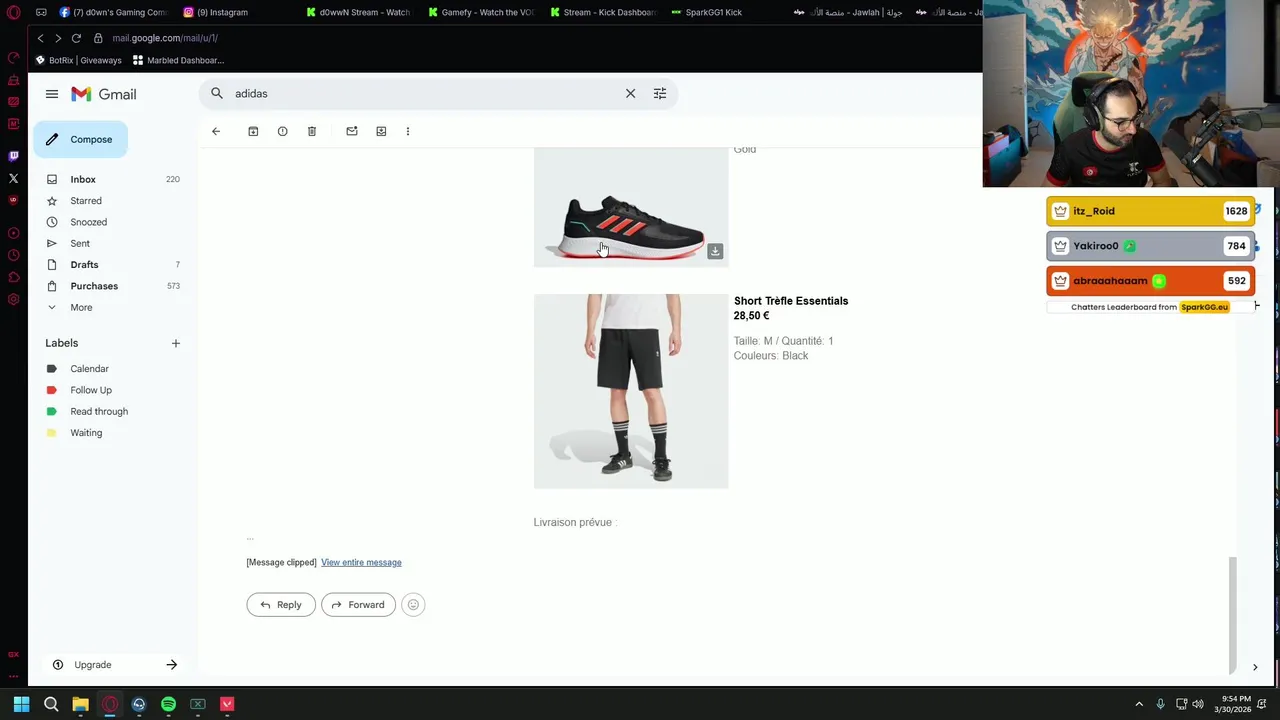Select itz_Roid on the chatters leaderboard
1280x720 pixels.
pyautogui.click(x=1150, y=211)
